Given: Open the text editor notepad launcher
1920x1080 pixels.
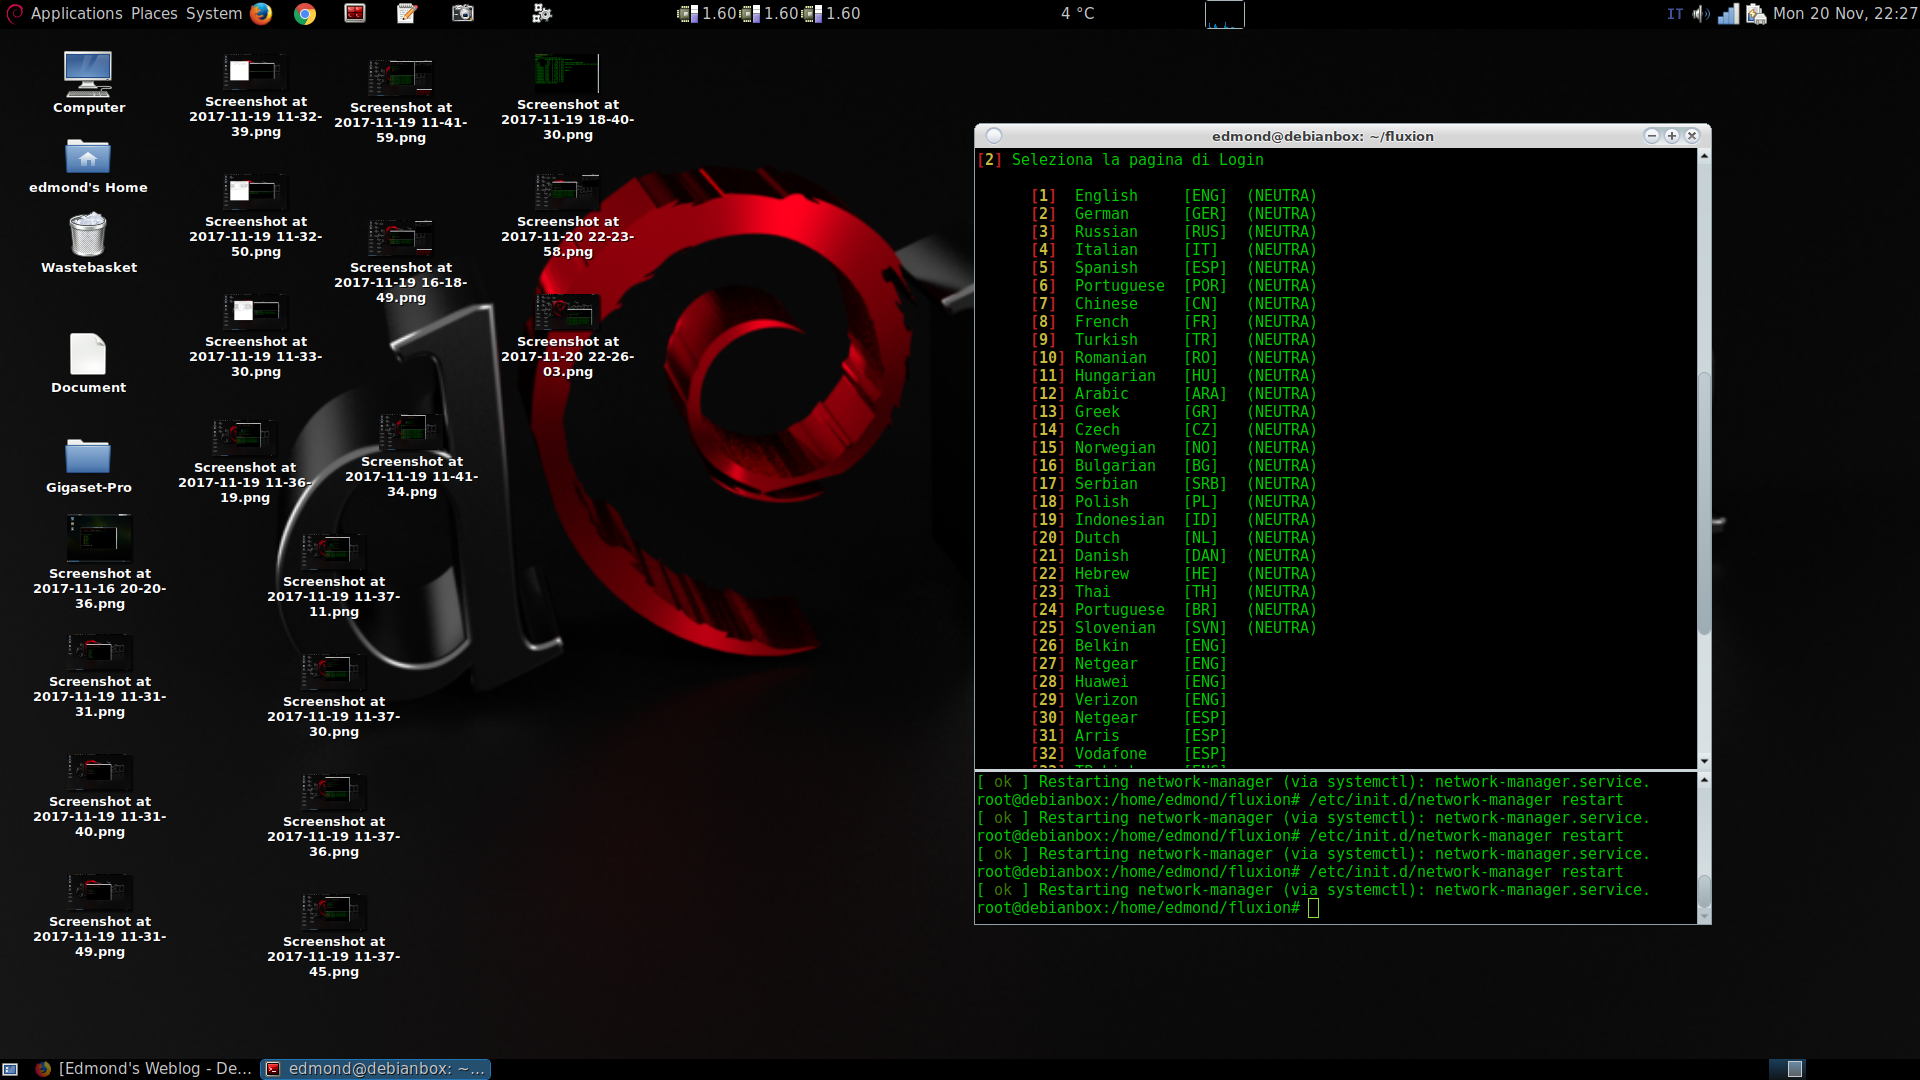Looking at the screenshot, I should point(406,13).
